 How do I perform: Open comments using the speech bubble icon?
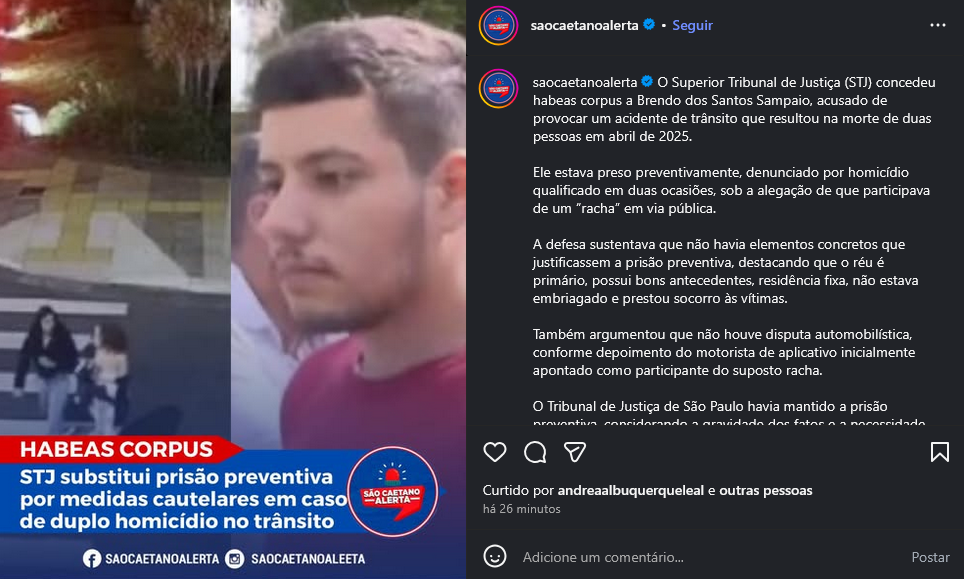click(535, 452)
